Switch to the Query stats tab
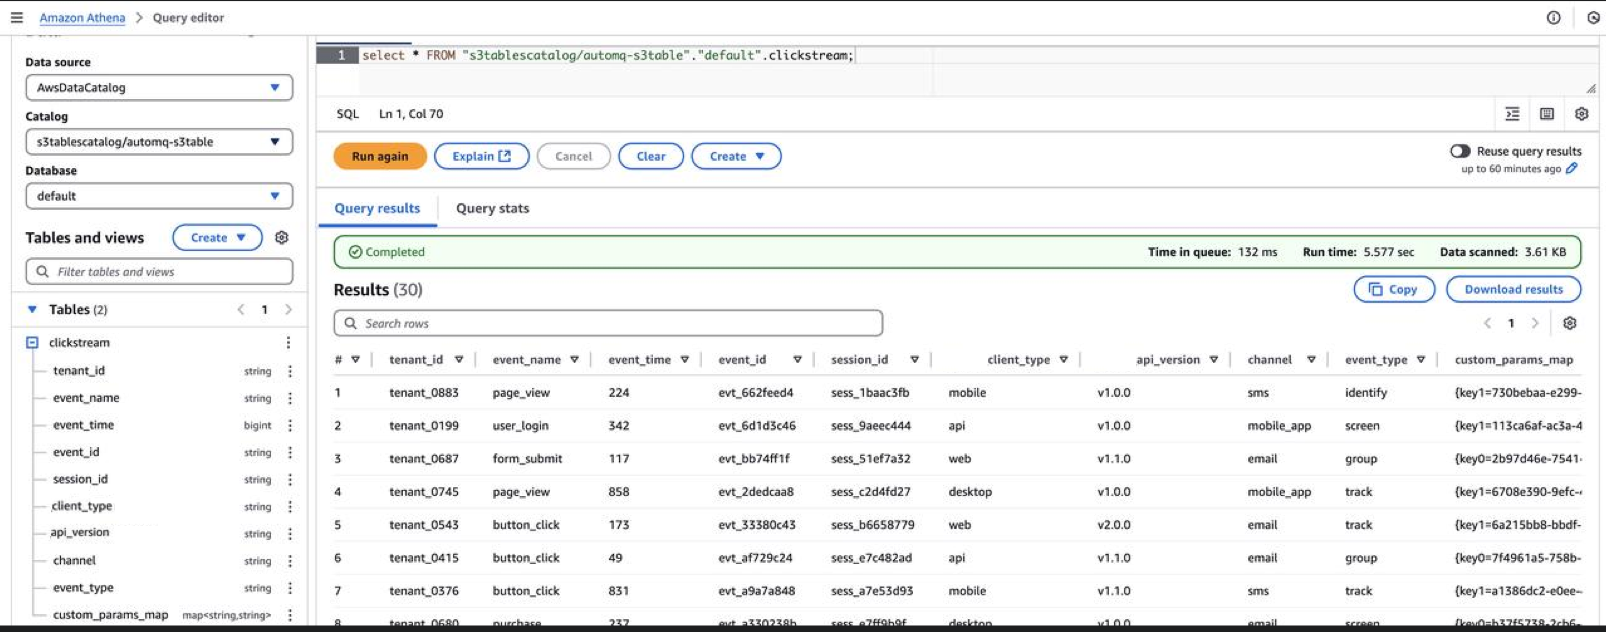The width and height of the screenshot is (1606, 632). coord(492,208)
